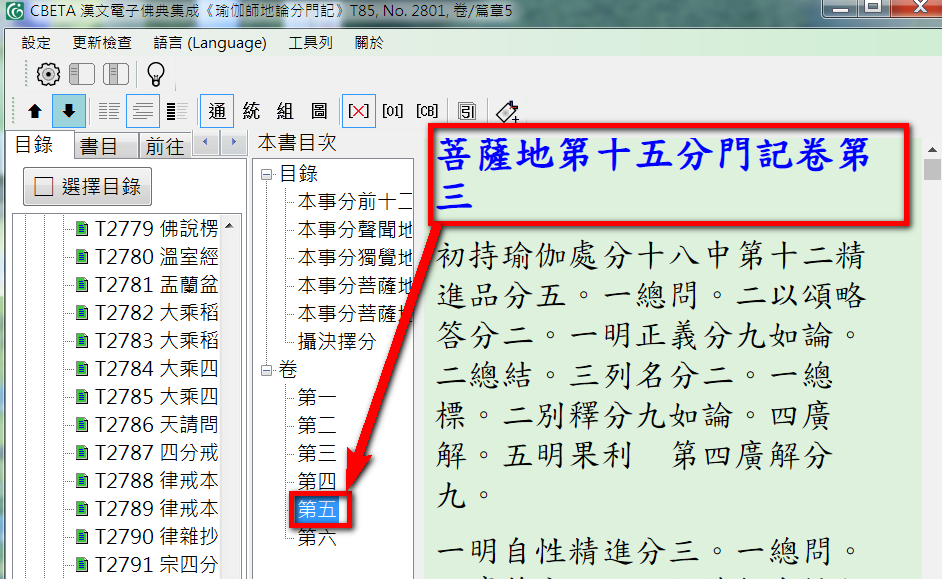Click the 引 citation icon
The width and height of the screenshot is (942, 579).
click(x=467, y=111)
